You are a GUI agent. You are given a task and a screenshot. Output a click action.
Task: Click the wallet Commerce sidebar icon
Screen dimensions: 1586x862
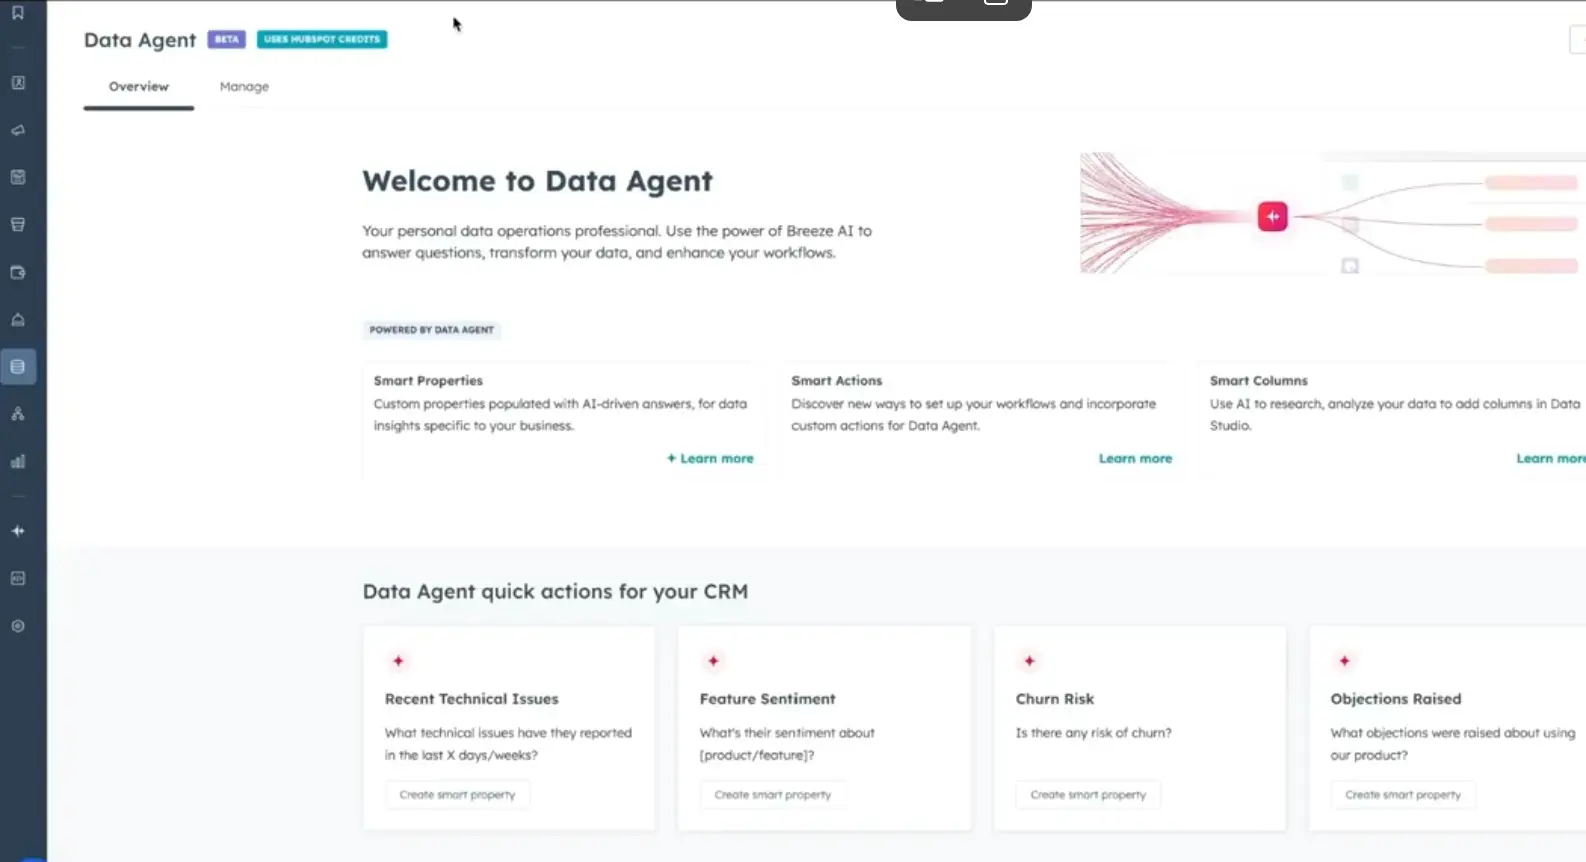pos(18,272)
